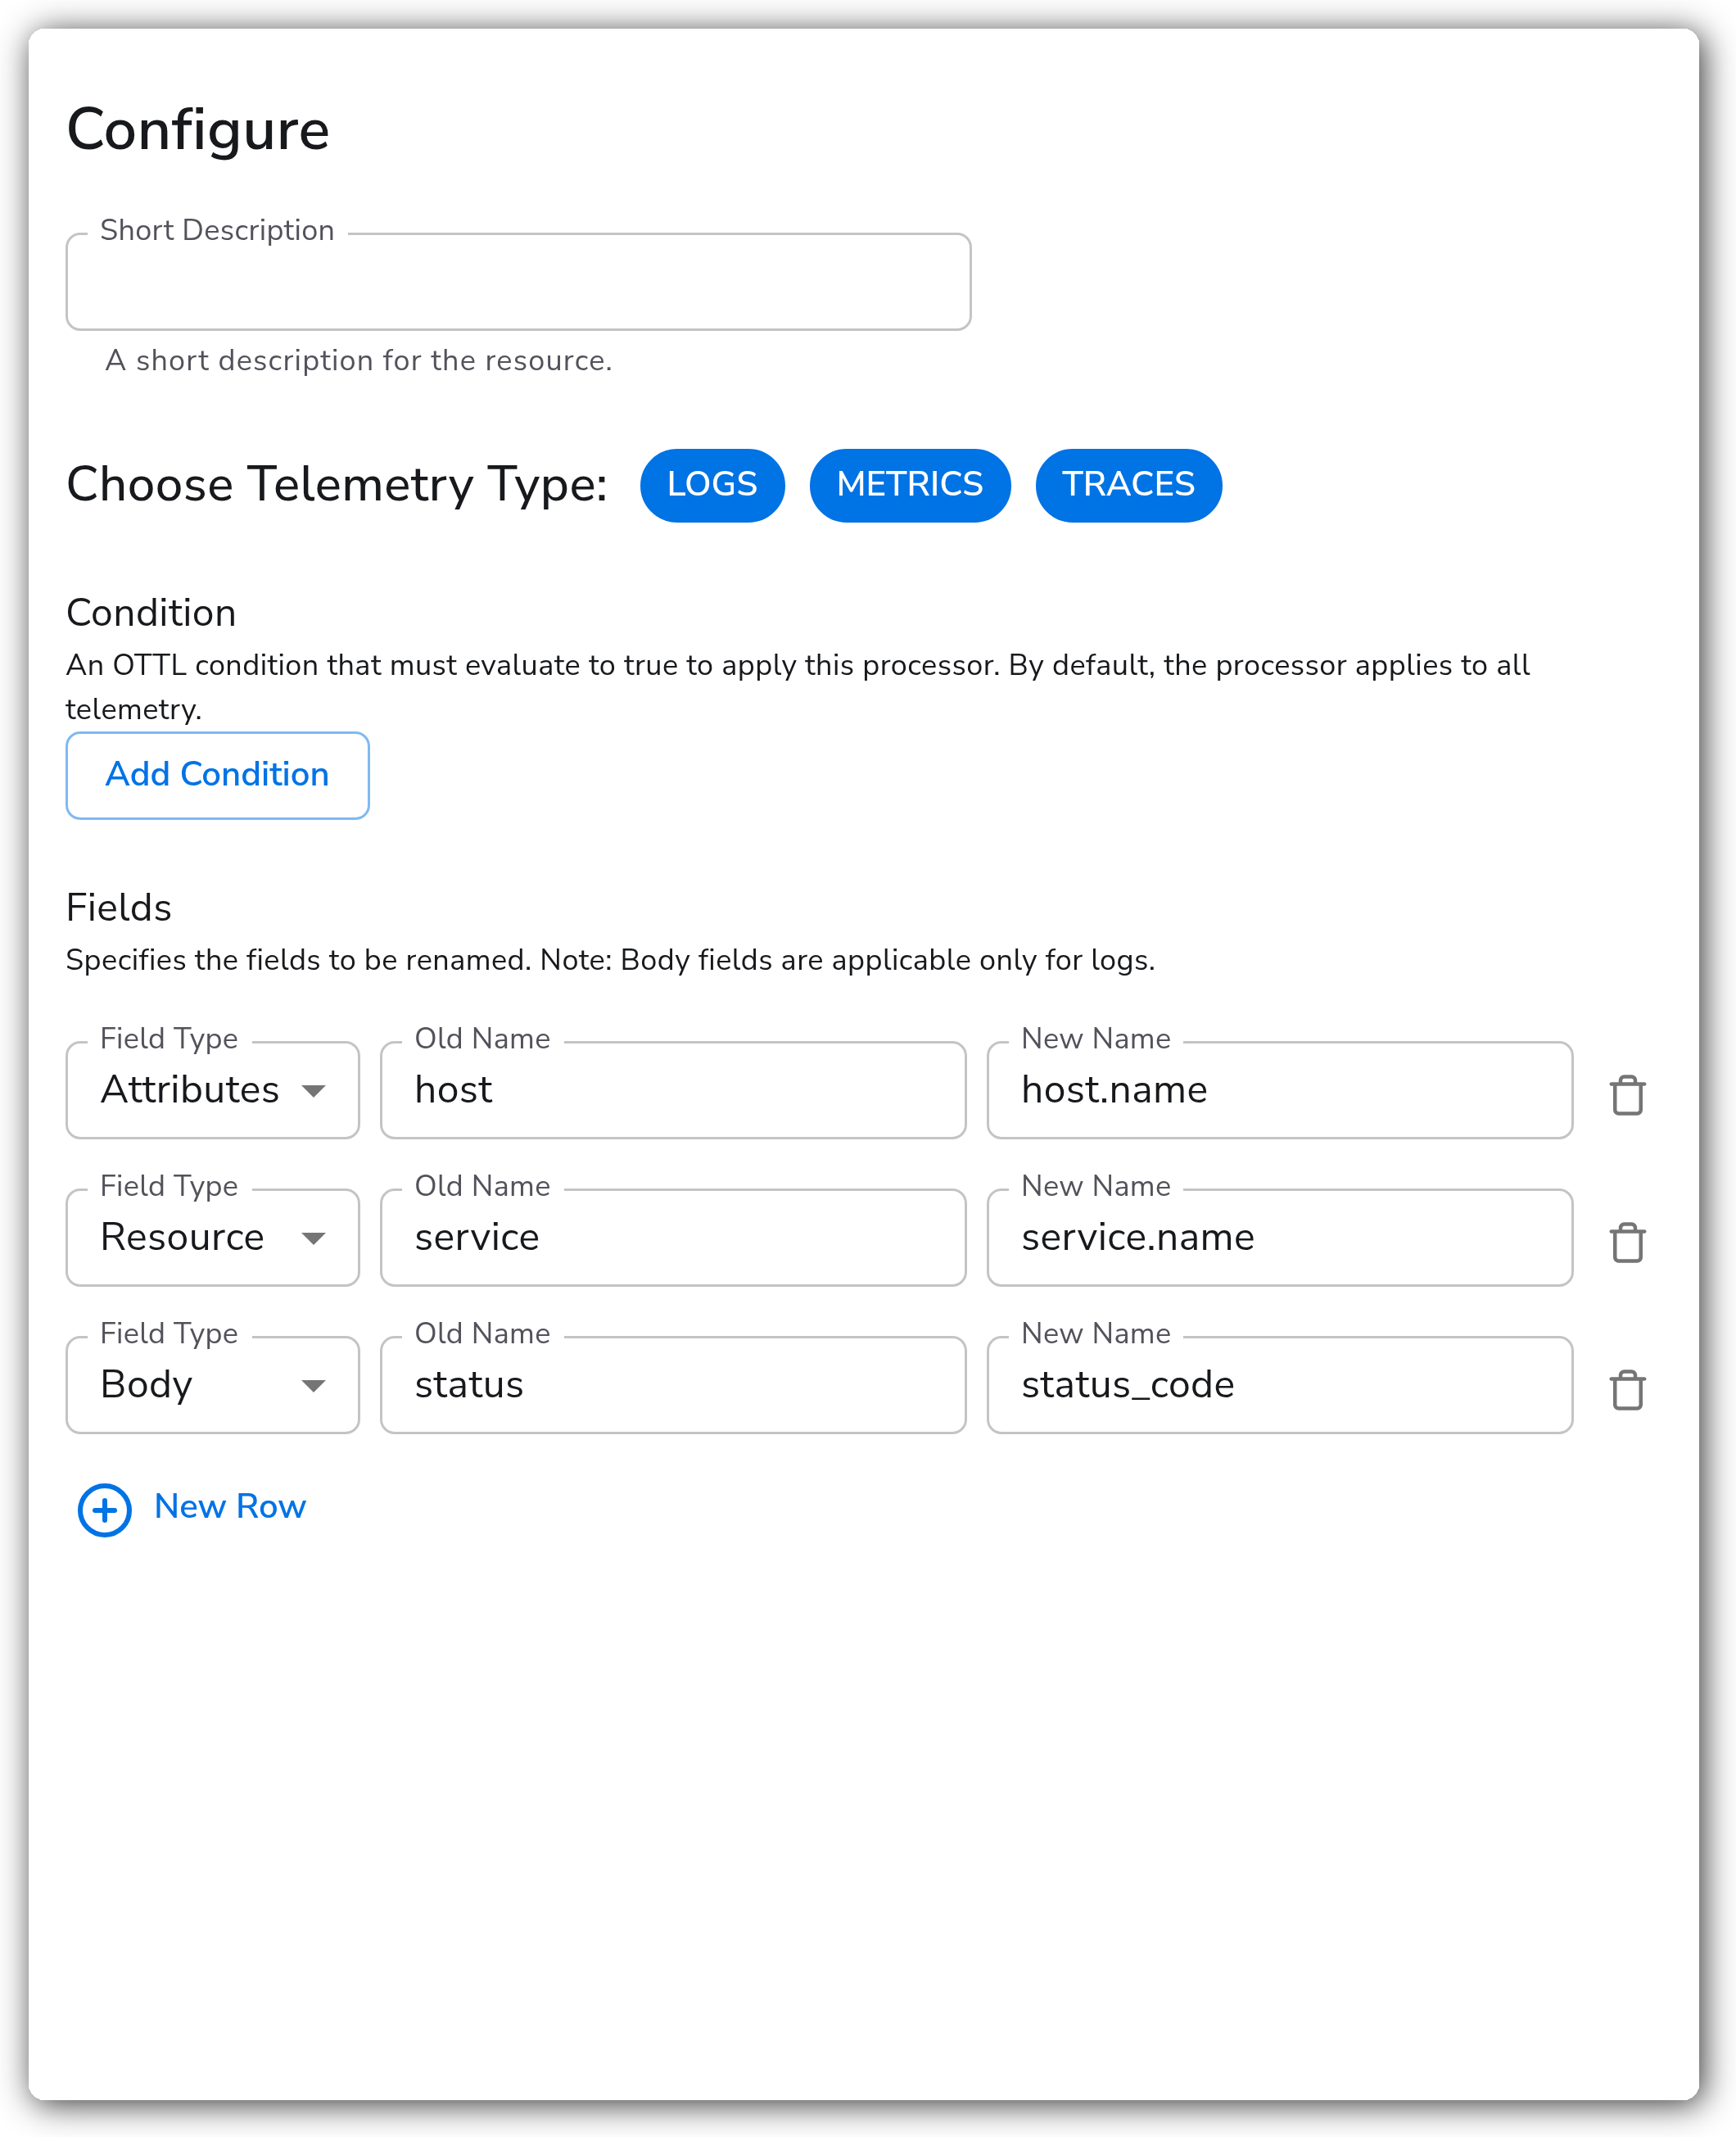Toggle the LOGS telemetry type

(712, 485)
